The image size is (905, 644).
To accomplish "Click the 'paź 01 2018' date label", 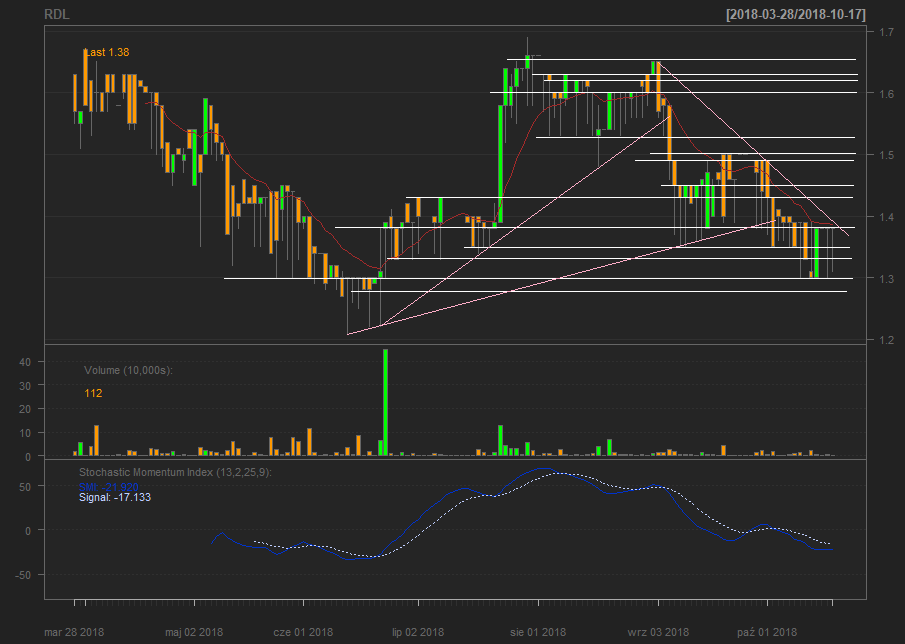I will click(767, 632).
